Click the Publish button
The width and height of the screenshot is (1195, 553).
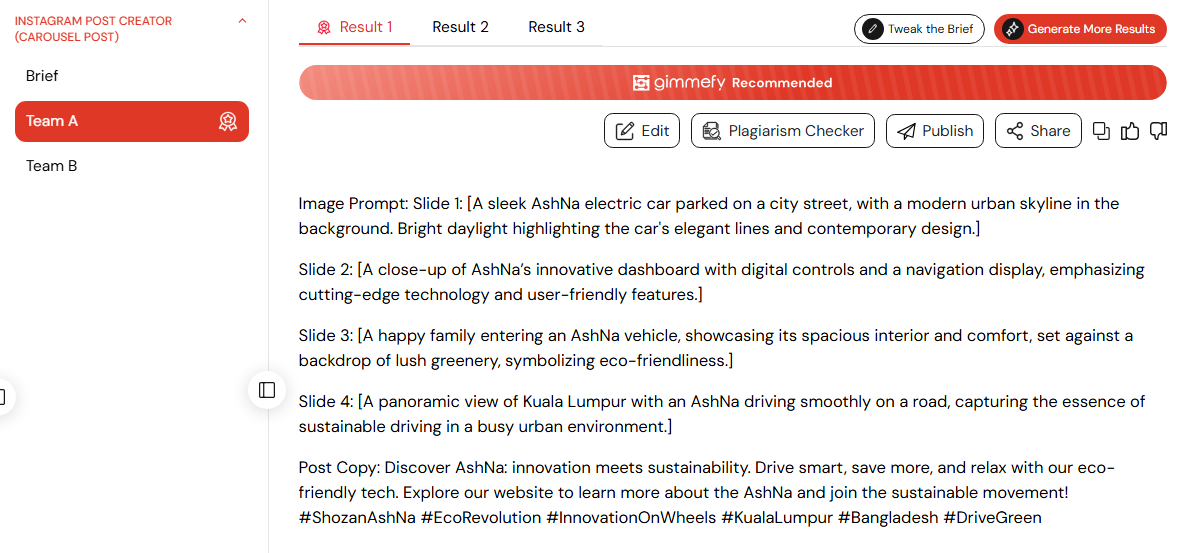coord(935,131)
